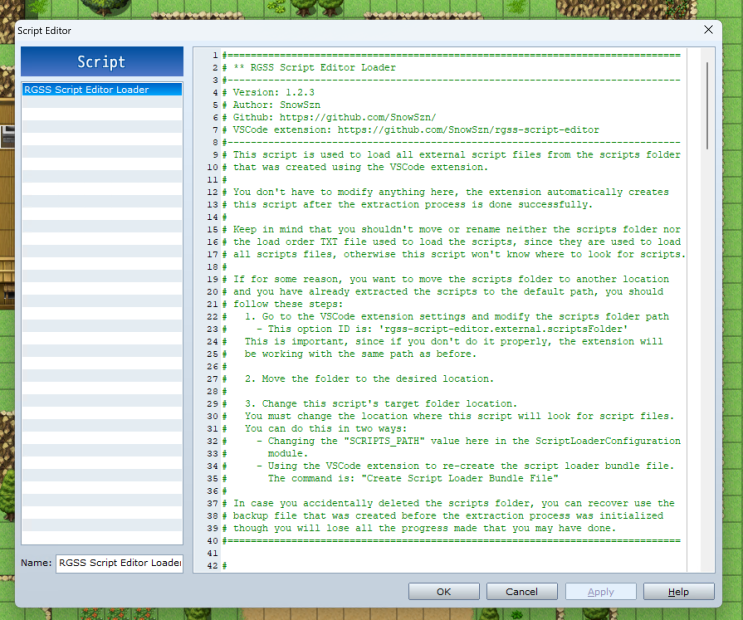Image resolution: width=743 pixels, height=620 pixels.
Task: Click the Name input field
Action: [119, 563]
